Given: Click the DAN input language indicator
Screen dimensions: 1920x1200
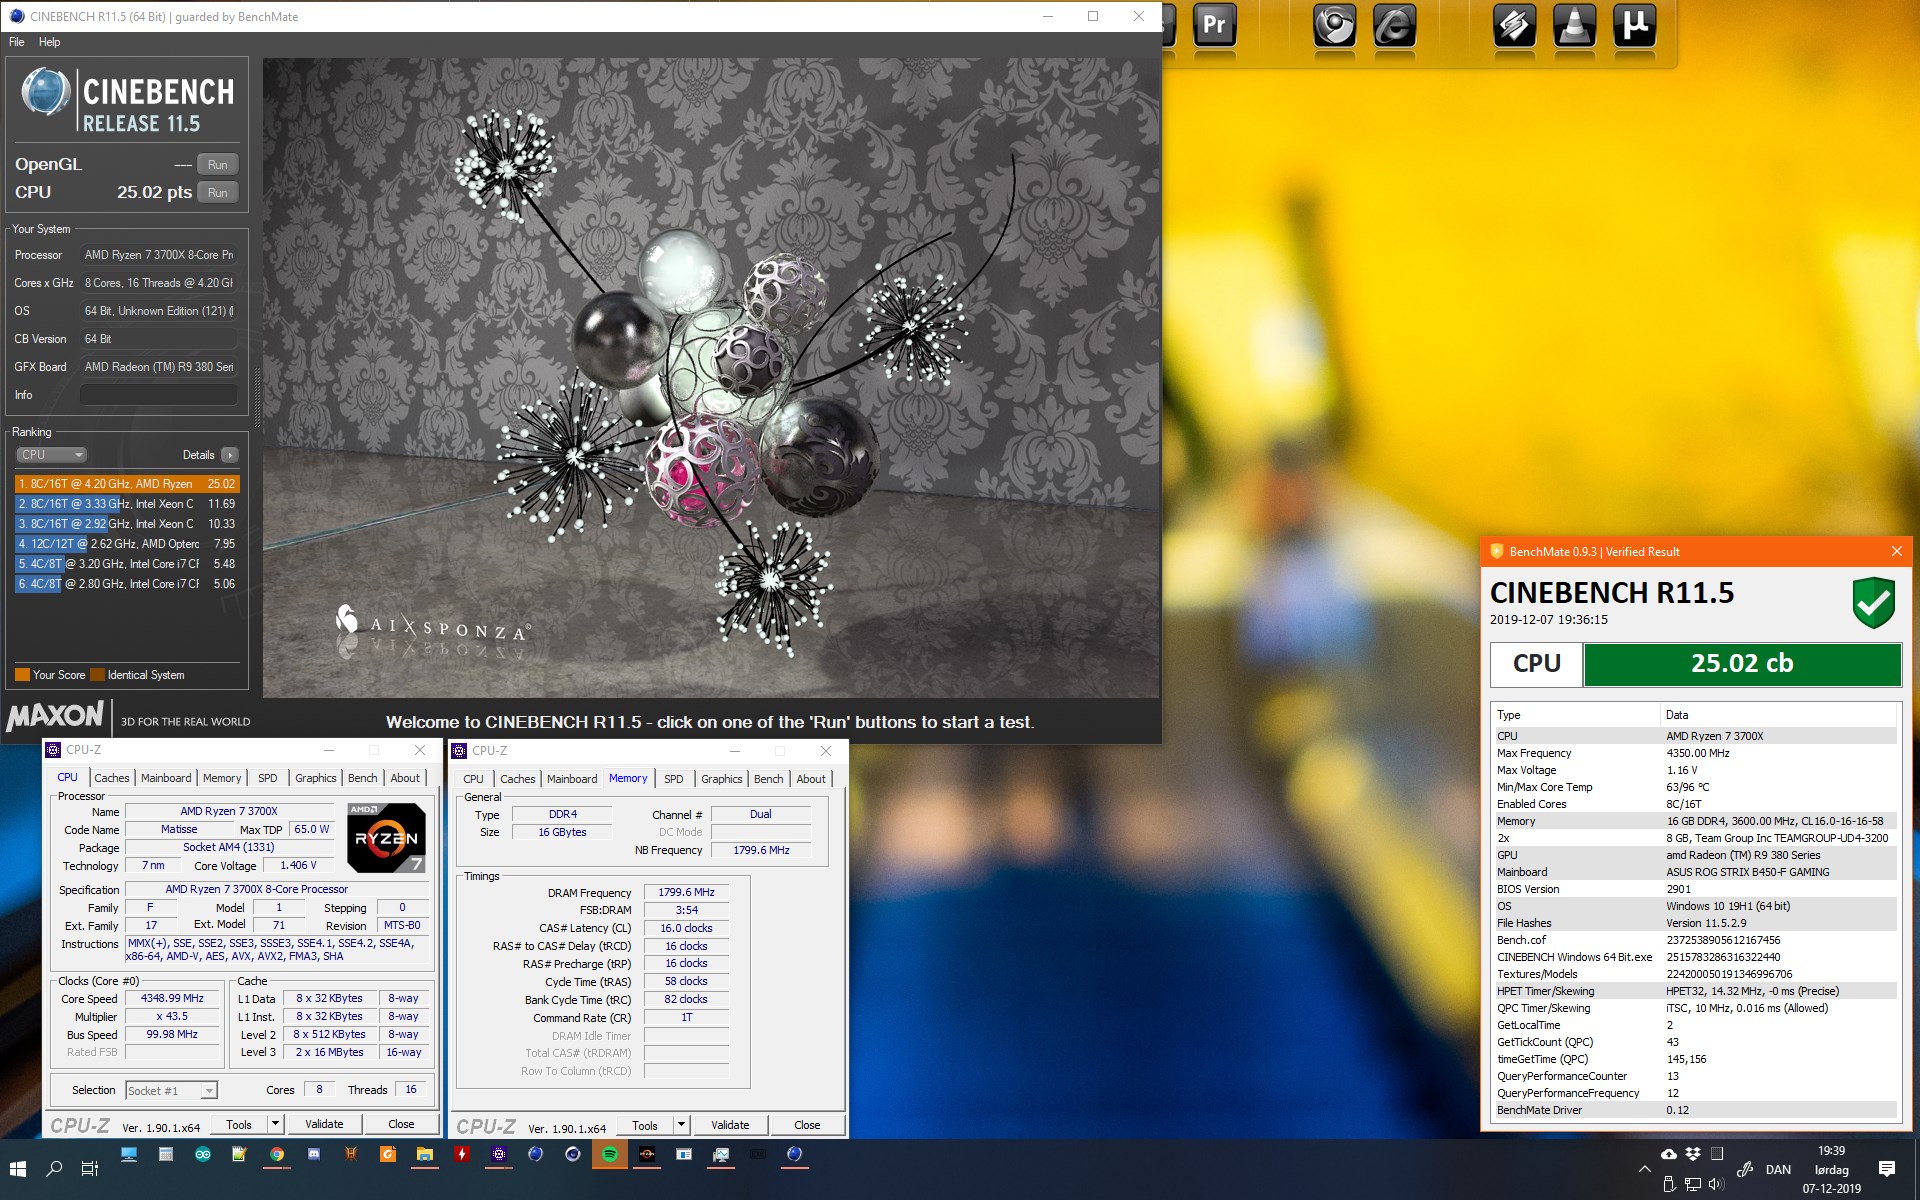Looking at the screenshot, I should (x=1778, y=1169).
